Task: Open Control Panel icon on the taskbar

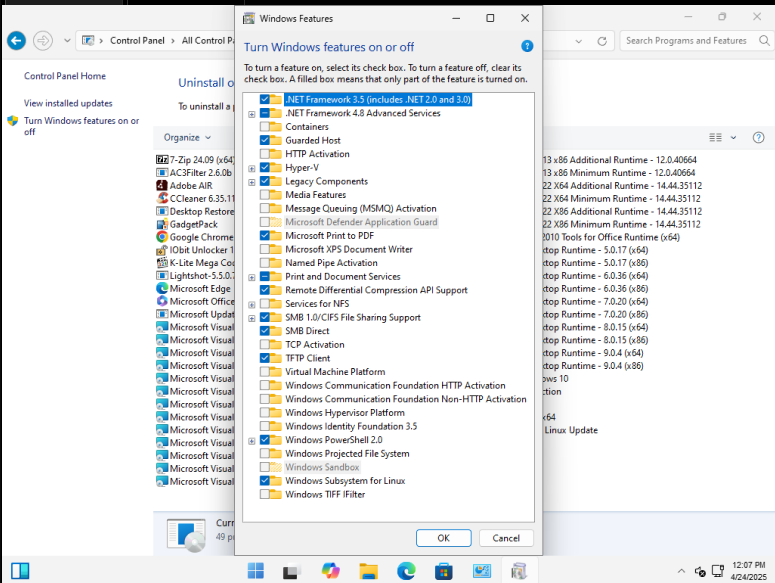Action: pyautogui.click(x=481, y=571)
